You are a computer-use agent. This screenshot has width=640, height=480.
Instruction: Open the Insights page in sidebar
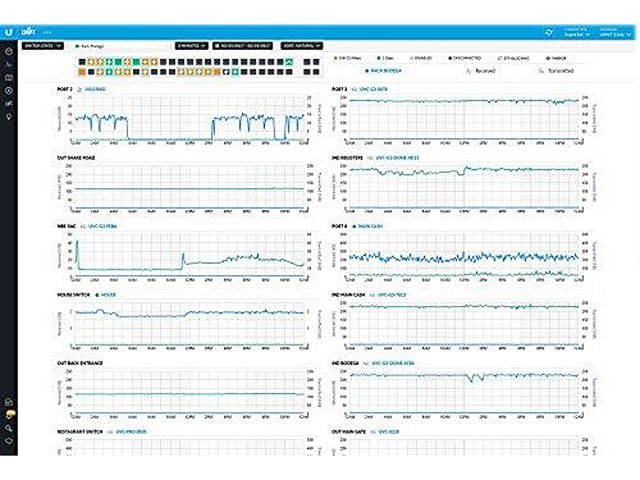[9, 117]
